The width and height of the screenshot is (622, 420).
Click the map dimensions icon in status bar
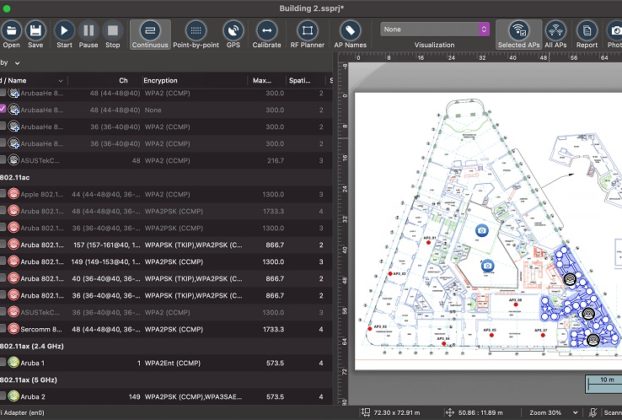(365, 412)
